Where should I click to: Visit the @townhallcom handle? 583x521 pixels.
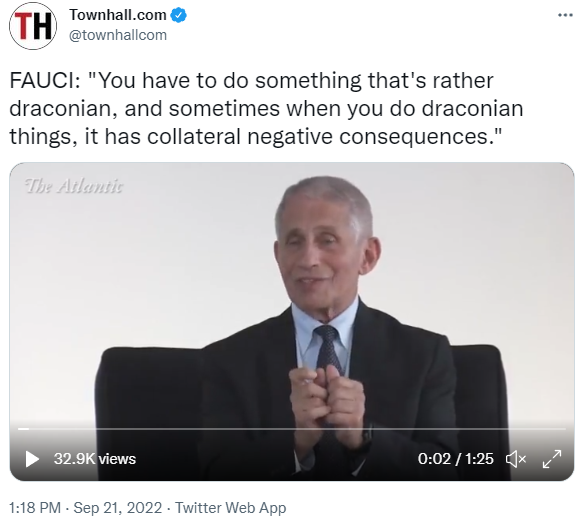tap(118, 35)
